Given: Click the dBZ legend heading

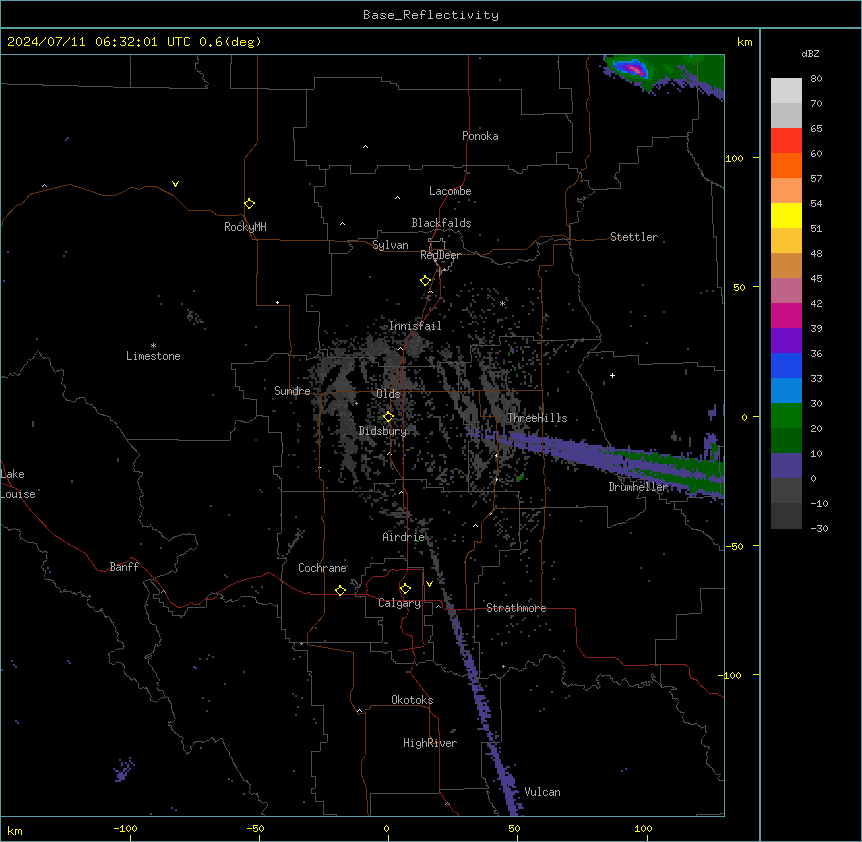Looking at the screenshot, I should (x=810, y=54).
